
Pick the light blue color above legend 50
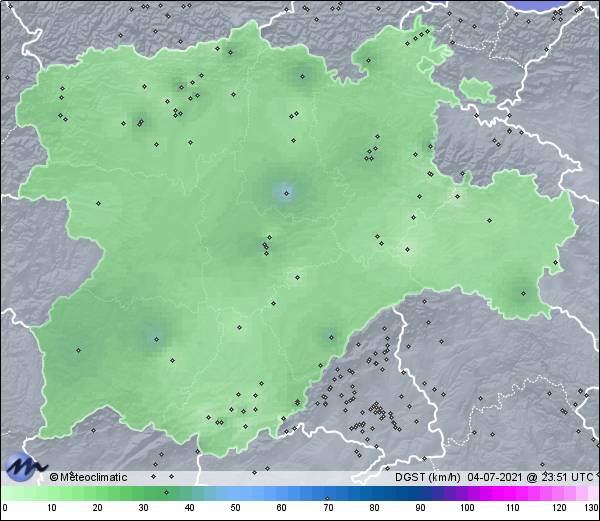(x=235, y=494)
